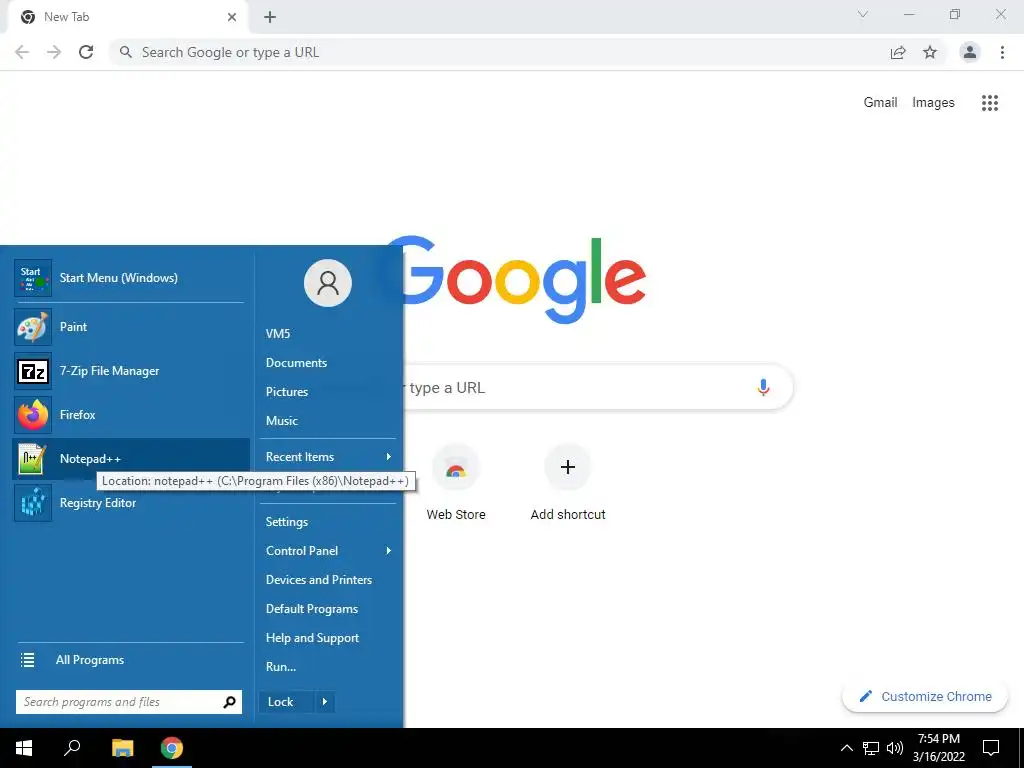The image size is (1024, 768).
Task: Click Chrome's forward arrow
Action: click(x=54, y=52)
